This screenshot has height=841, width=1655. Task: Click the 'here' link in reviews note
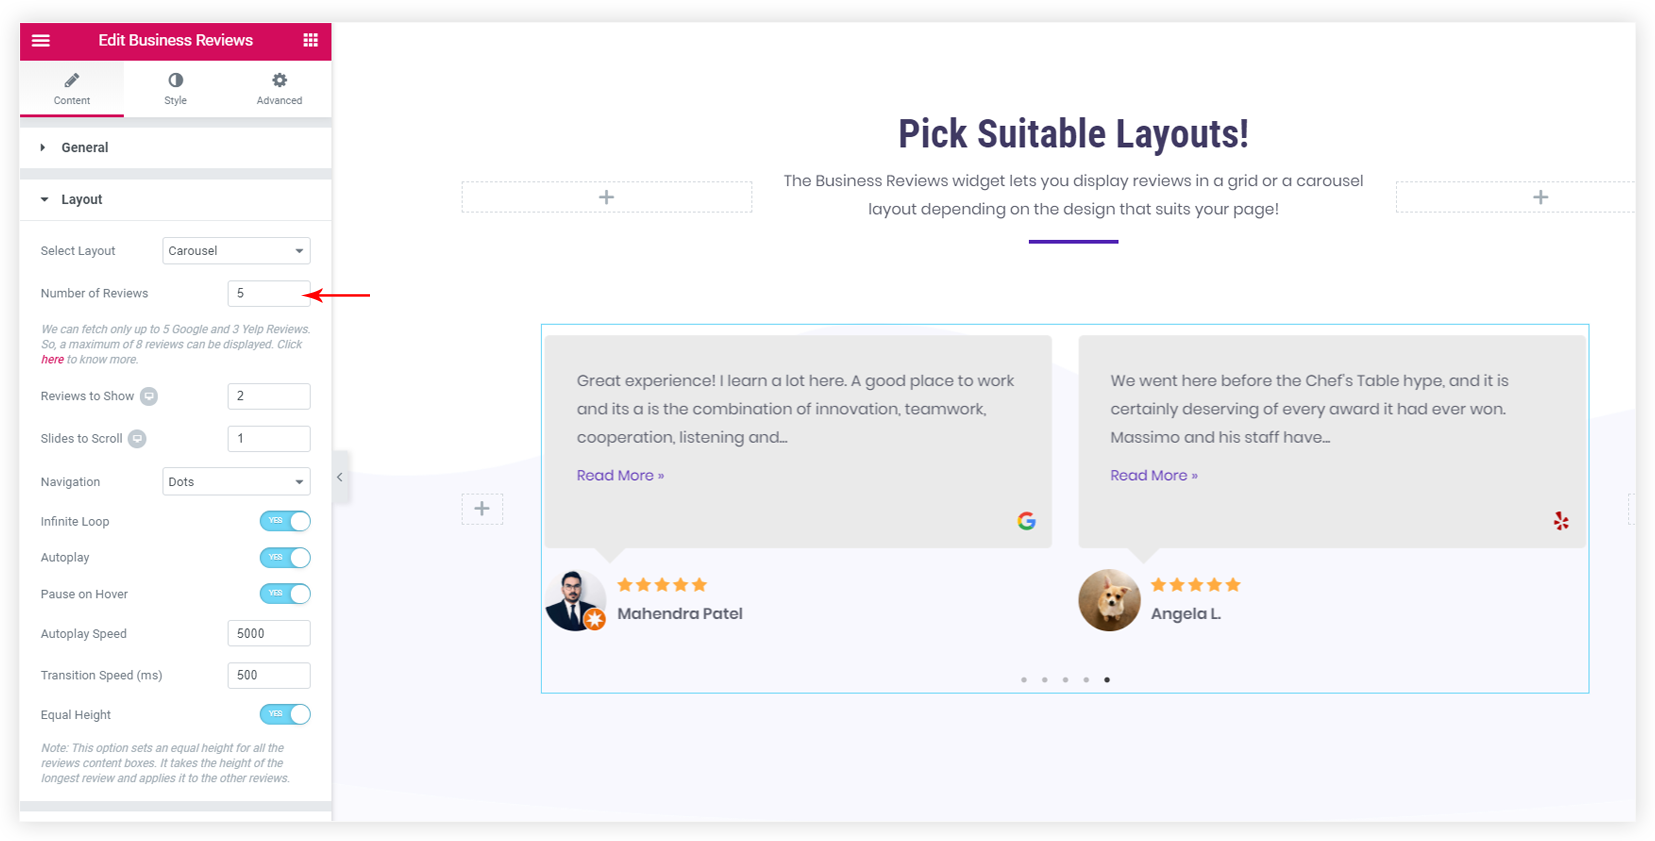pyautogui.click(x=52, y=360)
